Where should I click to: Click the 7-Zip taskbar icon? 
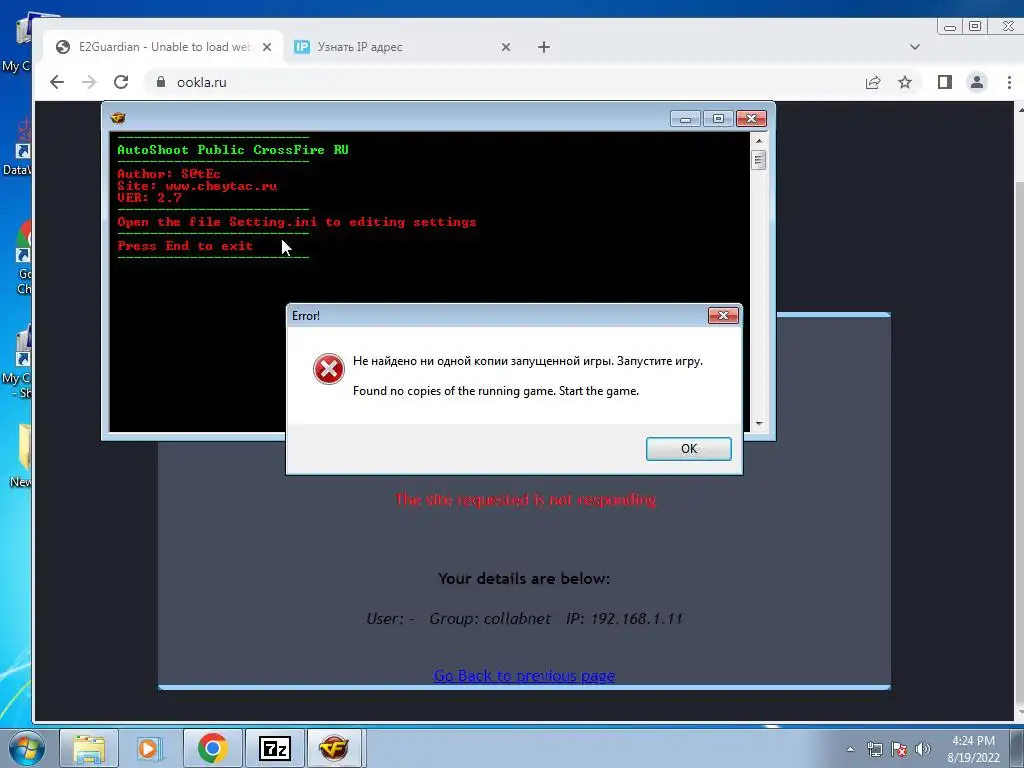click(274, 748)
